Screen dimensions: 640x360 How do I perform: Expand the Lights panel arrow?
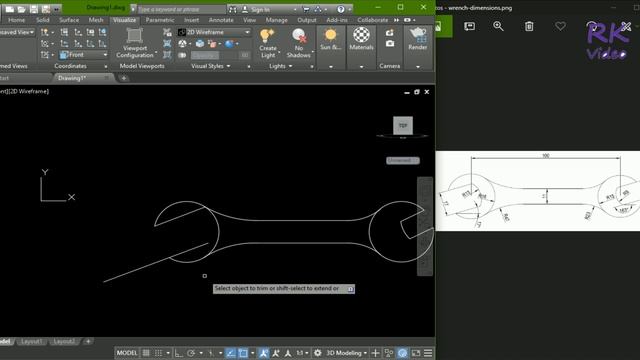[x=291, y=66]
